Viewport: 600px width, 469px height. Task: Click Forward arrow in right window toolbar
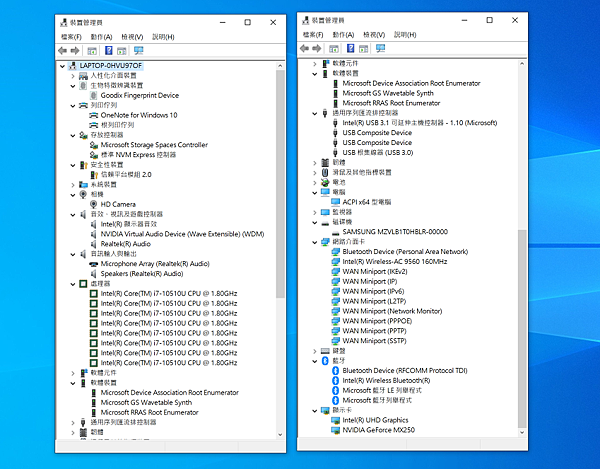tap(317, 48)
